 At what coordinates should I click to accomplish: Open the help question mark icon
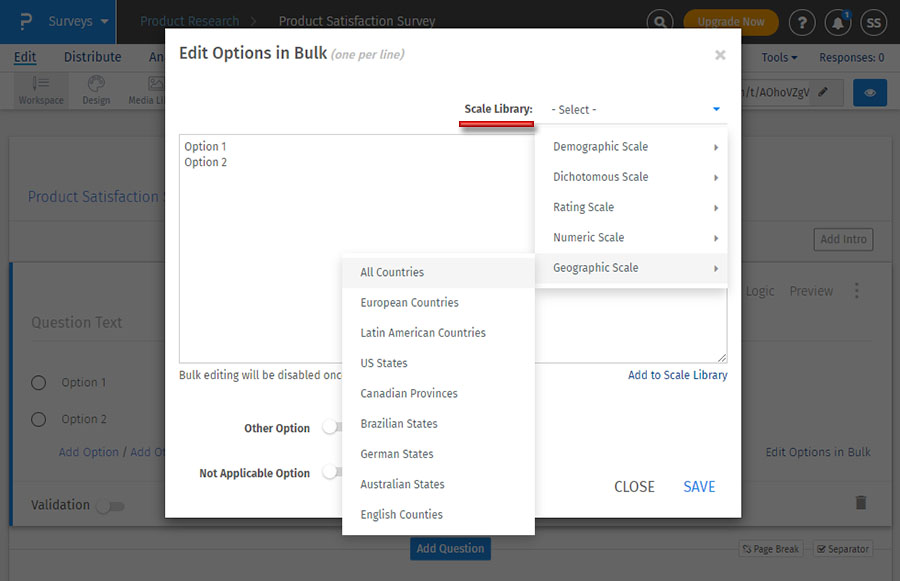(802, 21)
